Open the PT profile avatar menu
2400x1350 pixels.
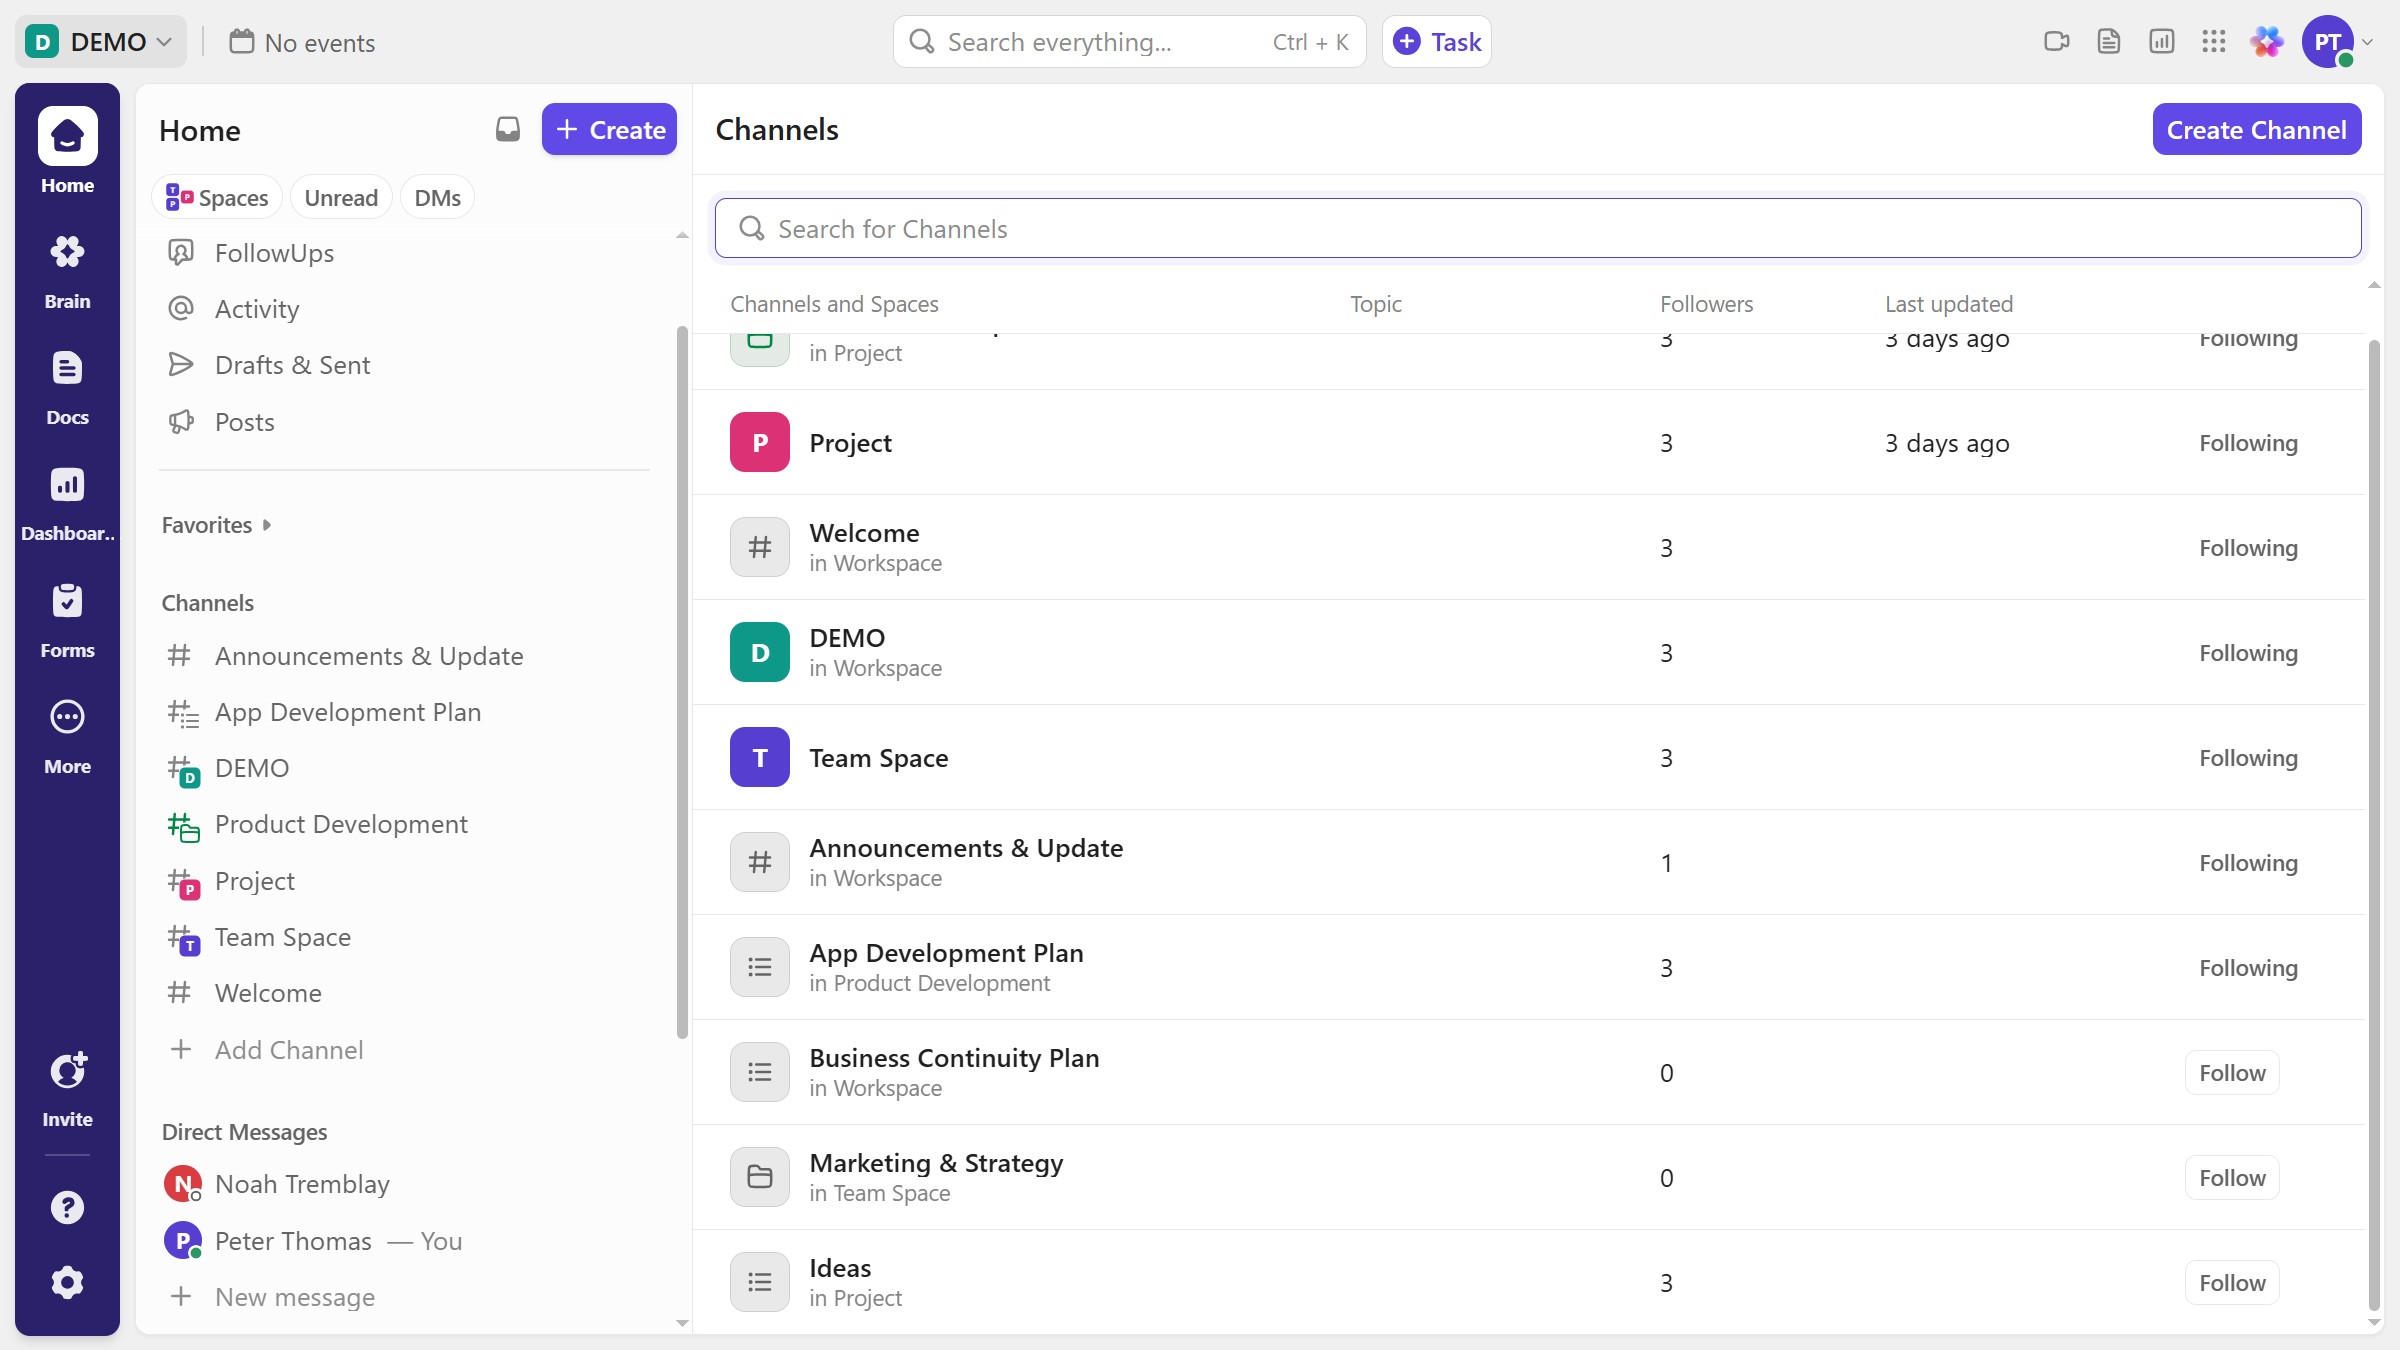click(x=2328, y=42)
